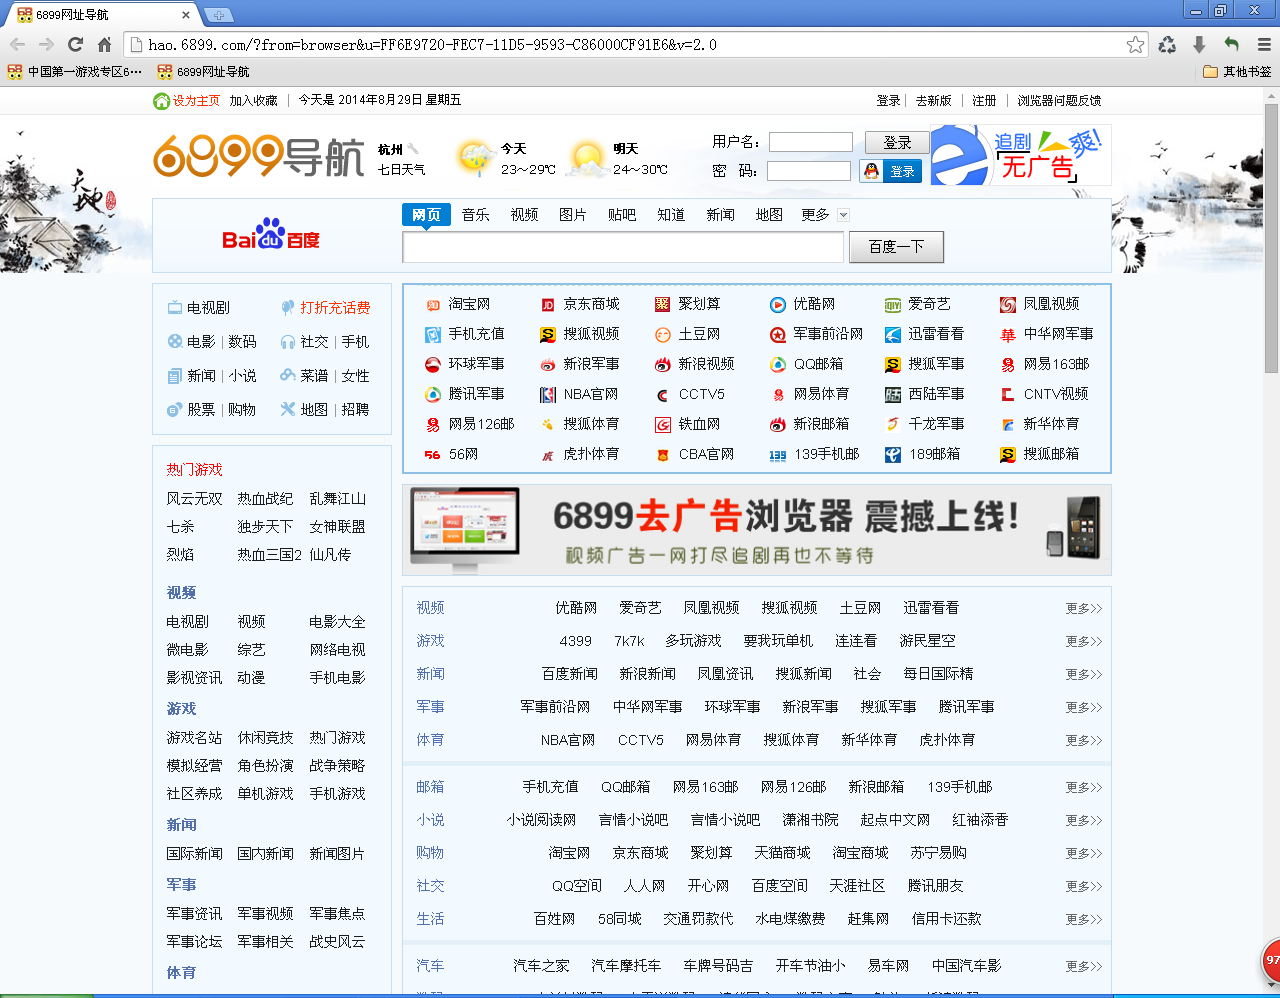Expand 更多>> in the 生活 row
1280x998 pixels.
tap(1084, 919)
